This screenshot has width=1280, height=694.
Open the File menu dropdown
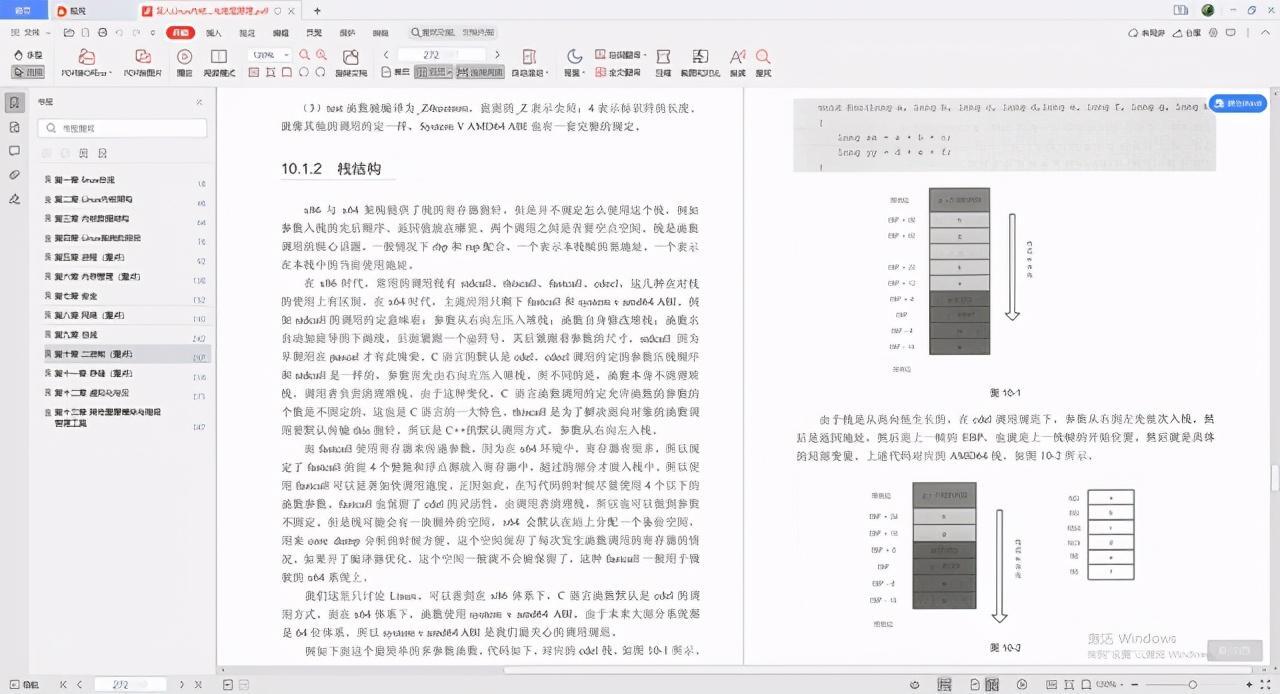coord(31,33)
